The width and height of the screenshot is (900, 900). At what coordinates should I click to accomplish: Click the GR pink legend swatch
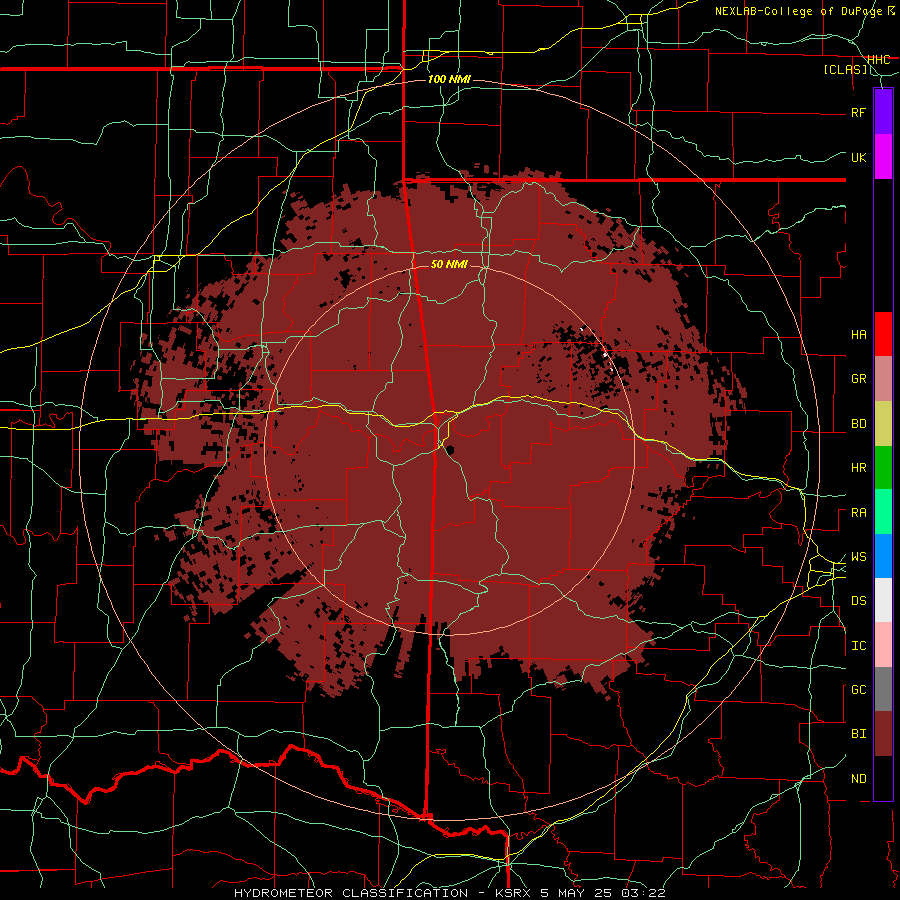[x=883, y=379]
